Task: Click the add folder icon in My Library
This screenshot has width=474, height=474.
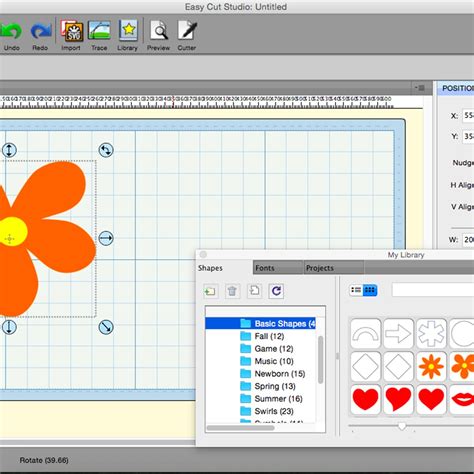Action: (x=211, y=291)
